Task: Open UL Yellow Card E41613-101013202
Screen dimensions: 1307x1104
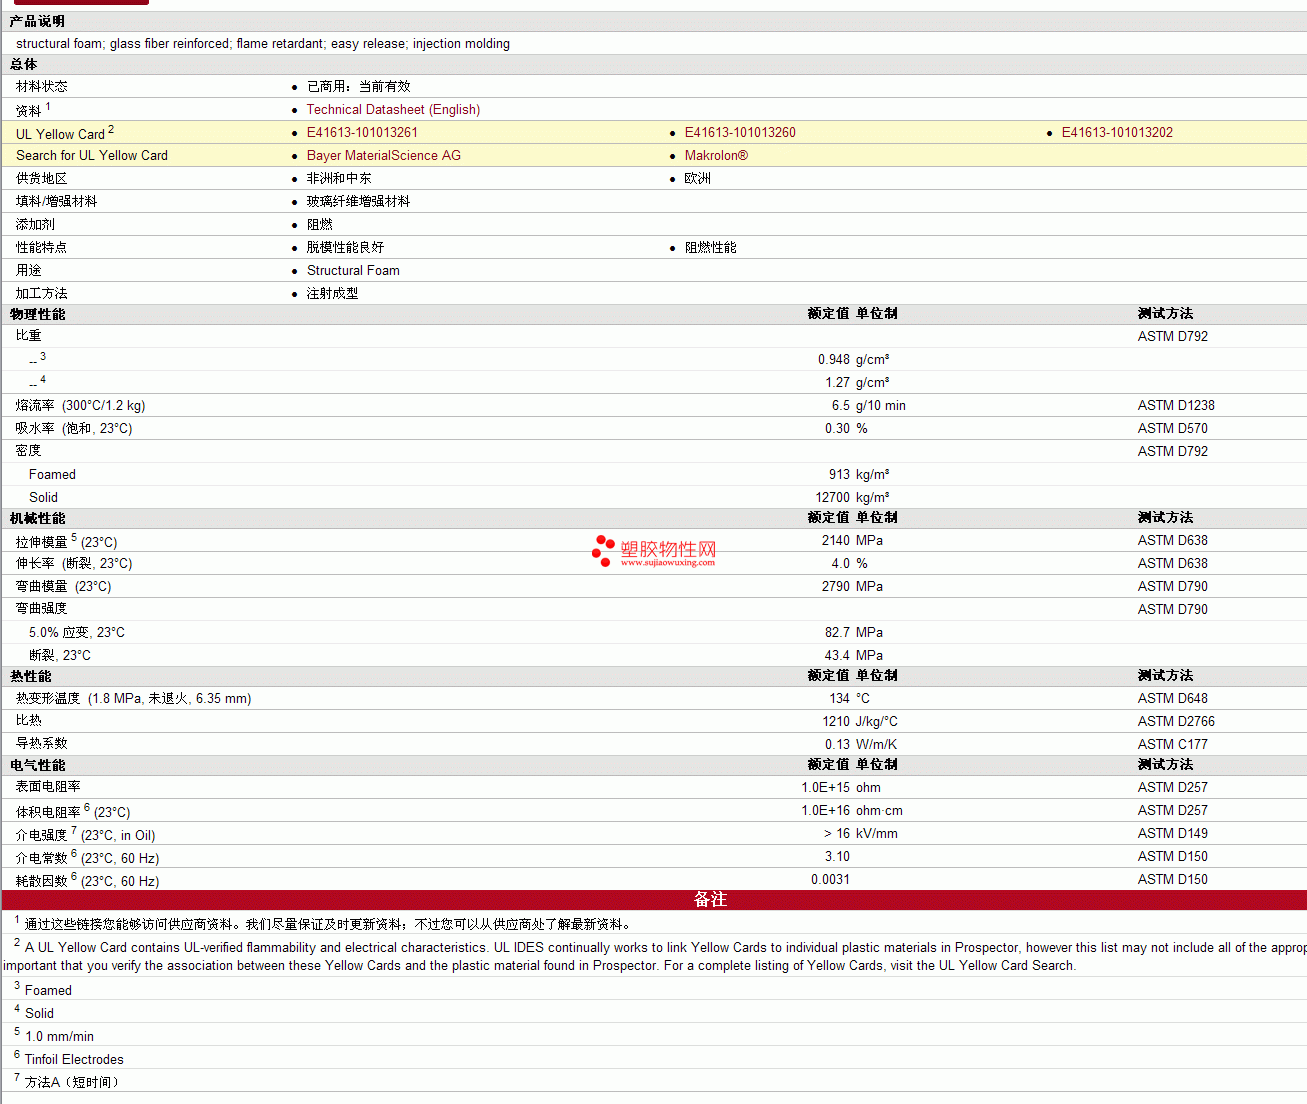Action: (1117, 133)
